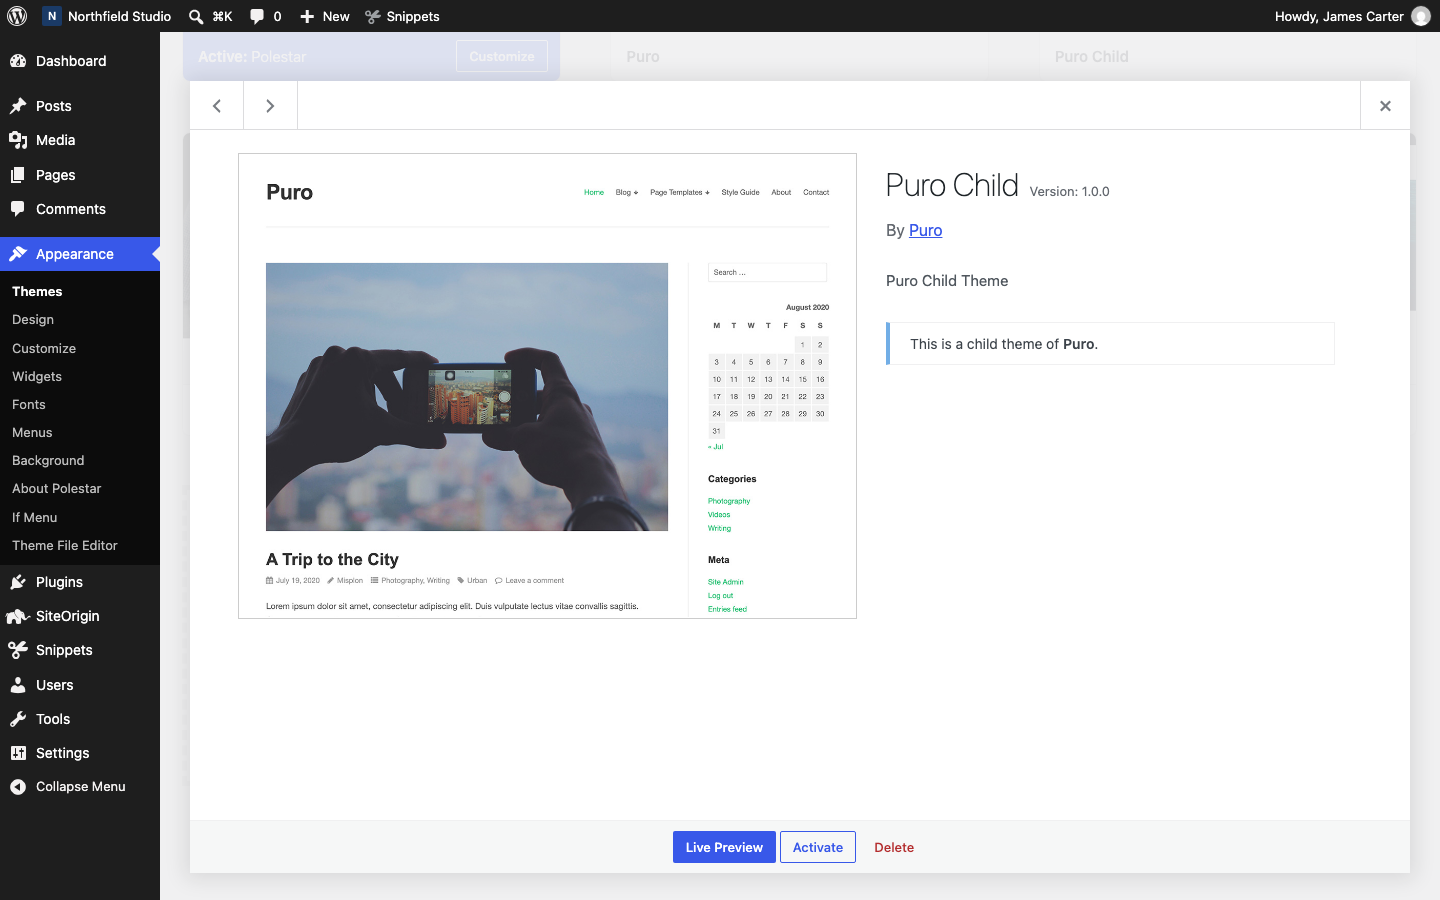Viewport: 1440px width, 900px height.
Task: Open the Customize submenu item
Action: 44,348
